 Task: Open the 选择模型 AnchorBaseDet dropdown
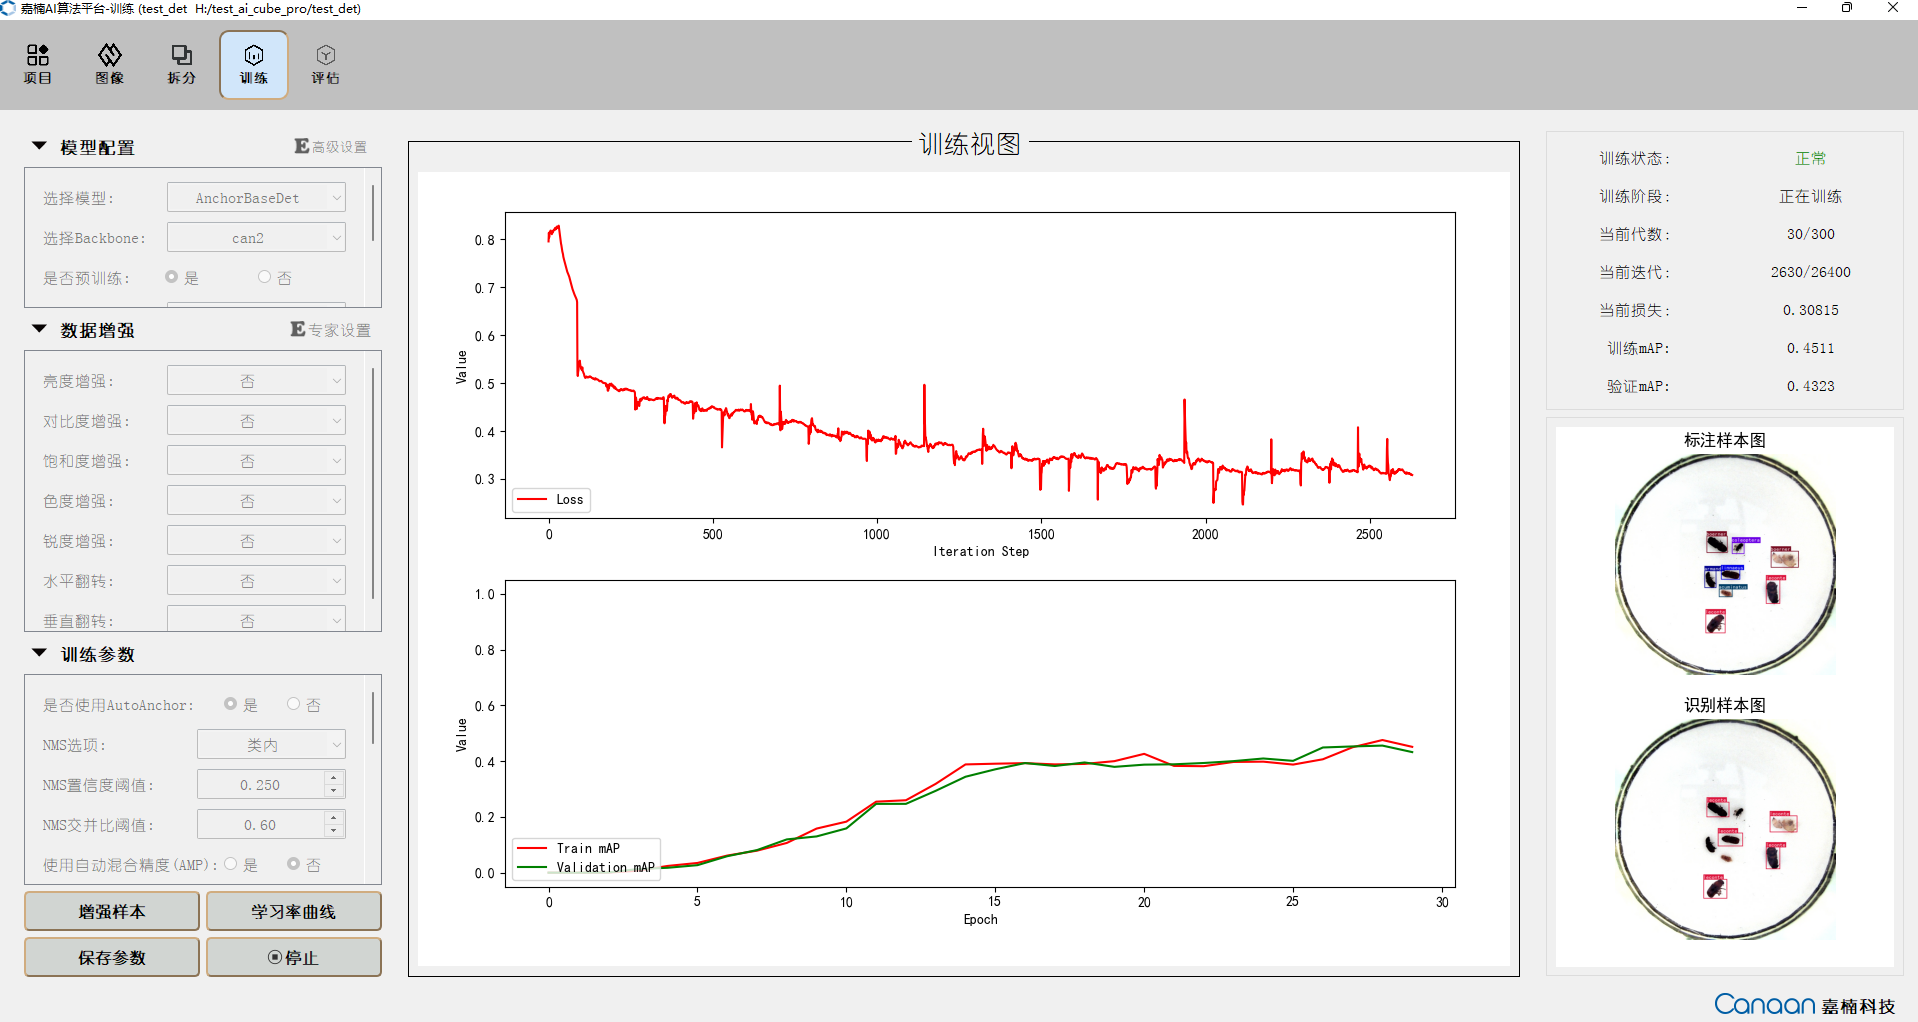click(x=256, y=198)
